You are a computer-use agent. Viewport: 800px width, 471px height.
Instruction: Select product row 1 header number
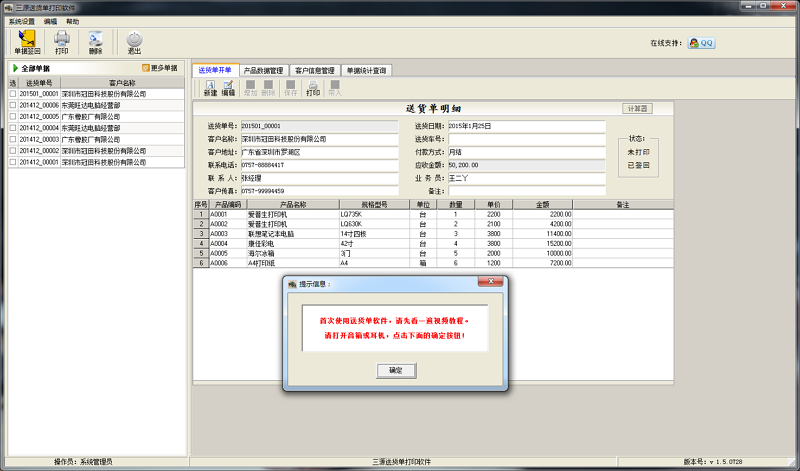coord(201,214)
